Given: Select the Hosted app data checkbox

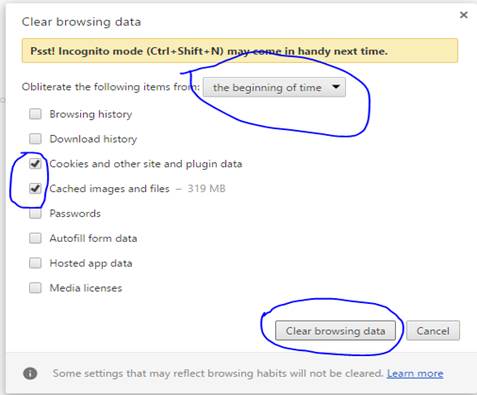Looking at the screenshot, I should click(x=35, y=263).
